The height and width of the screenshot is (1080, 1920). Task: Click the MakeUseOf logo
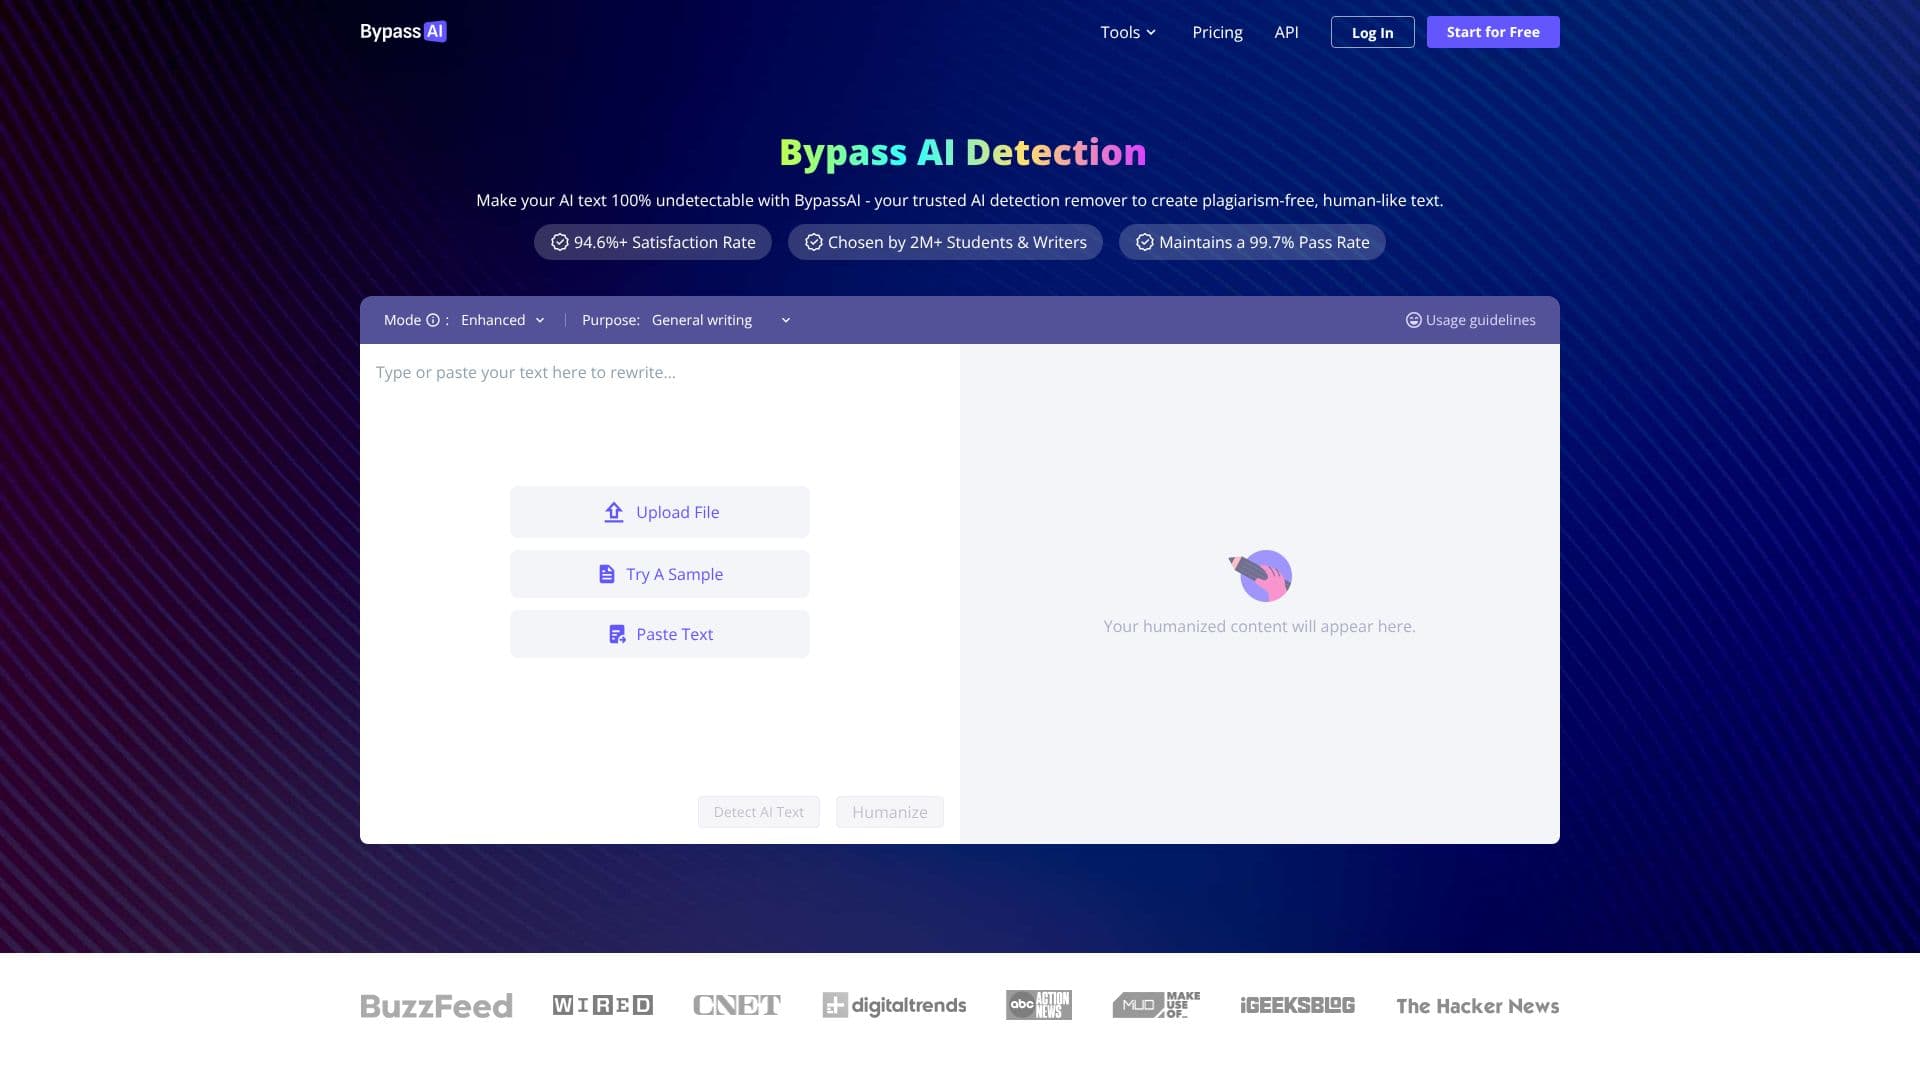pyautogui.click(x=1156, y=1005)
